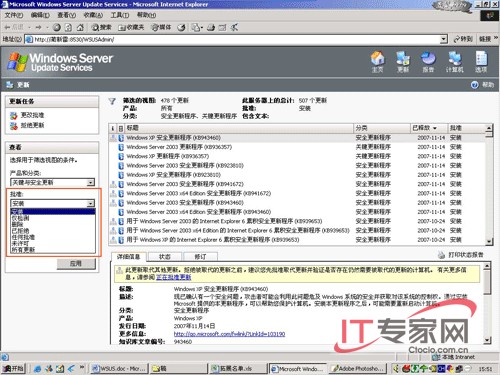
Task: Select 已拒绝 in the approval dropdown list
Action: click(53, 231)
